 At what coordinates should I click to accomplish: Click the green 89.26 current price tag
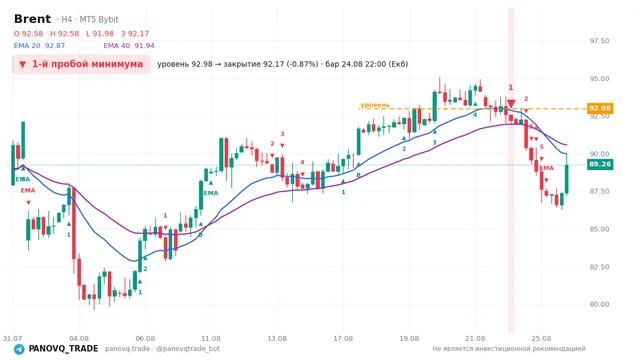(600, 164)
